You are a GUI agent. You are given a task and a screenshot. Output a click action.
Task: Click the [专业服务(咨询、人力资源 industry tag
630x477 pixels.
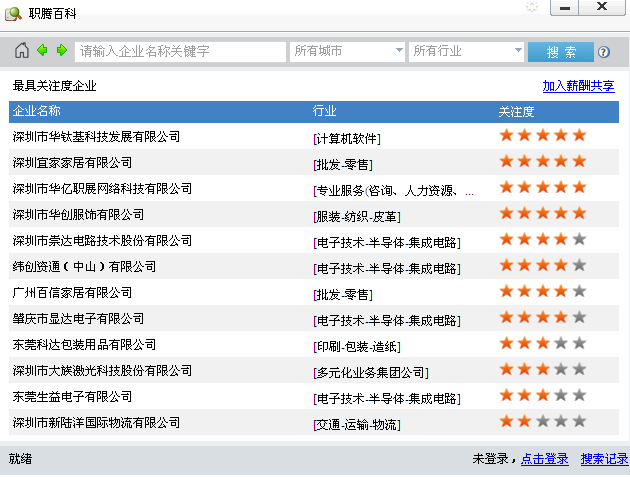tap(393, 190)
